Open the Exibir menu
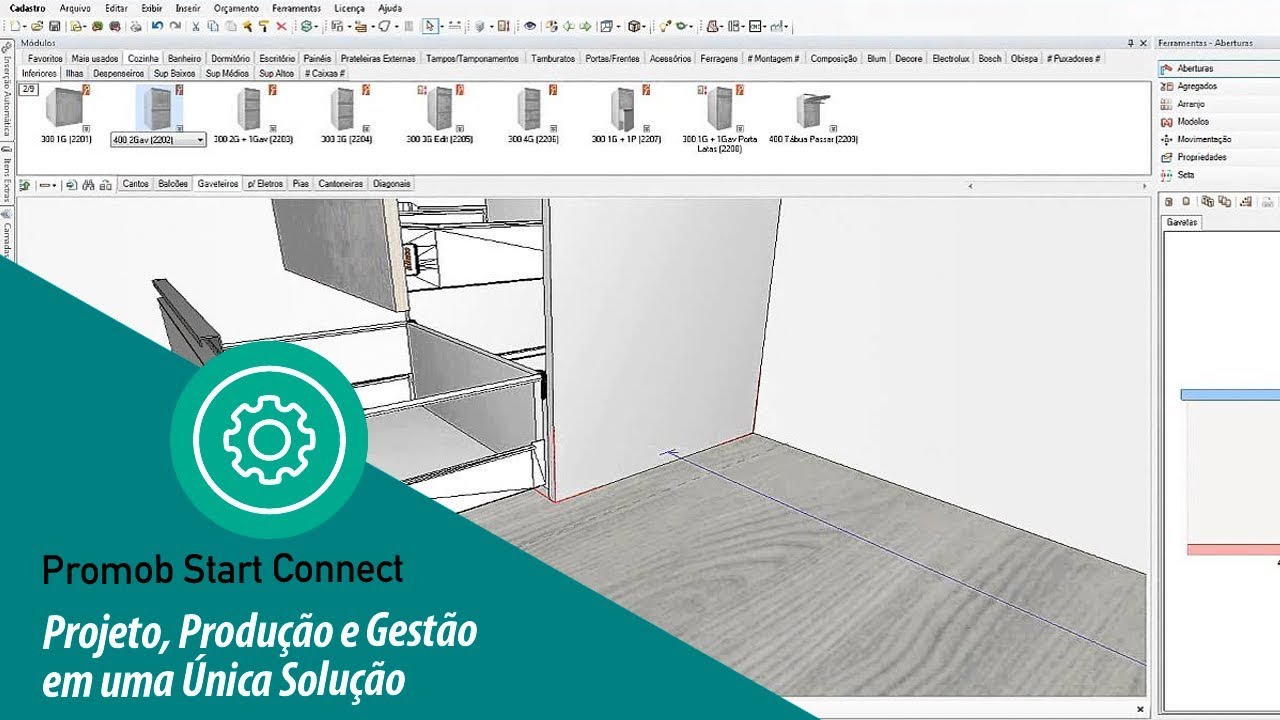This screenshot has width=1280, height=720. click(152, 8)
